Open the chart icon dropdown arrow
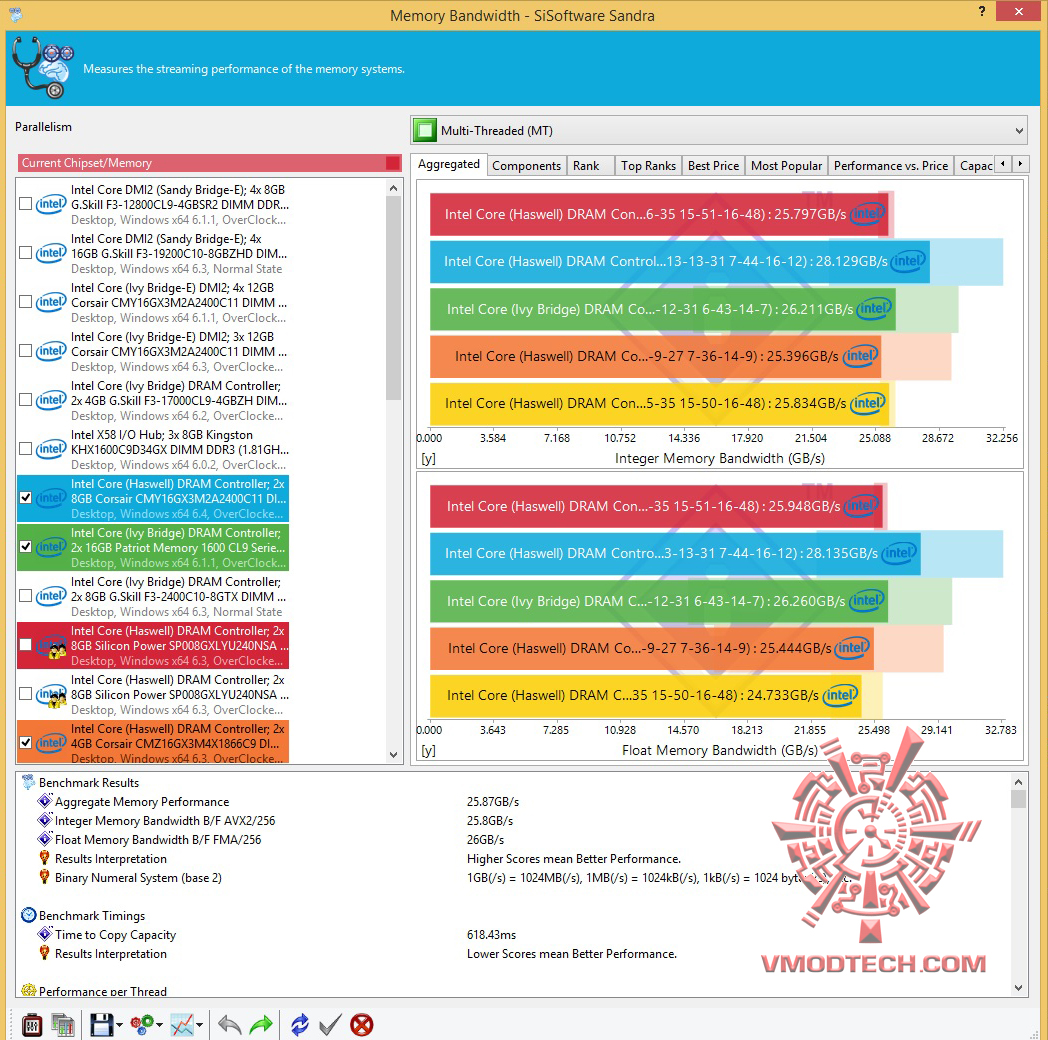Image resolution: width=1048 pixels, height=1040 pixels. pyautogui.click(x=199, y=1025)
